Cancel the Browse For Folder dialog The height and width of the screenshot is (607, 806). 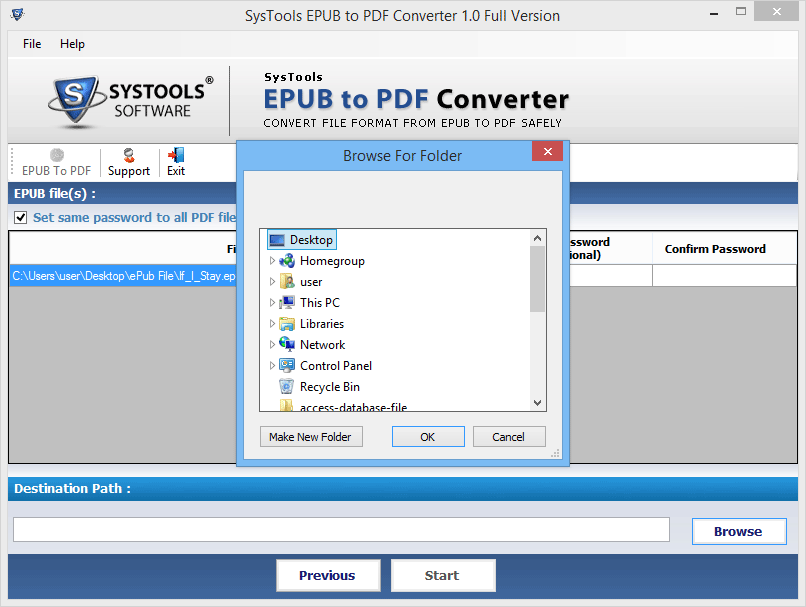point(509,437)
